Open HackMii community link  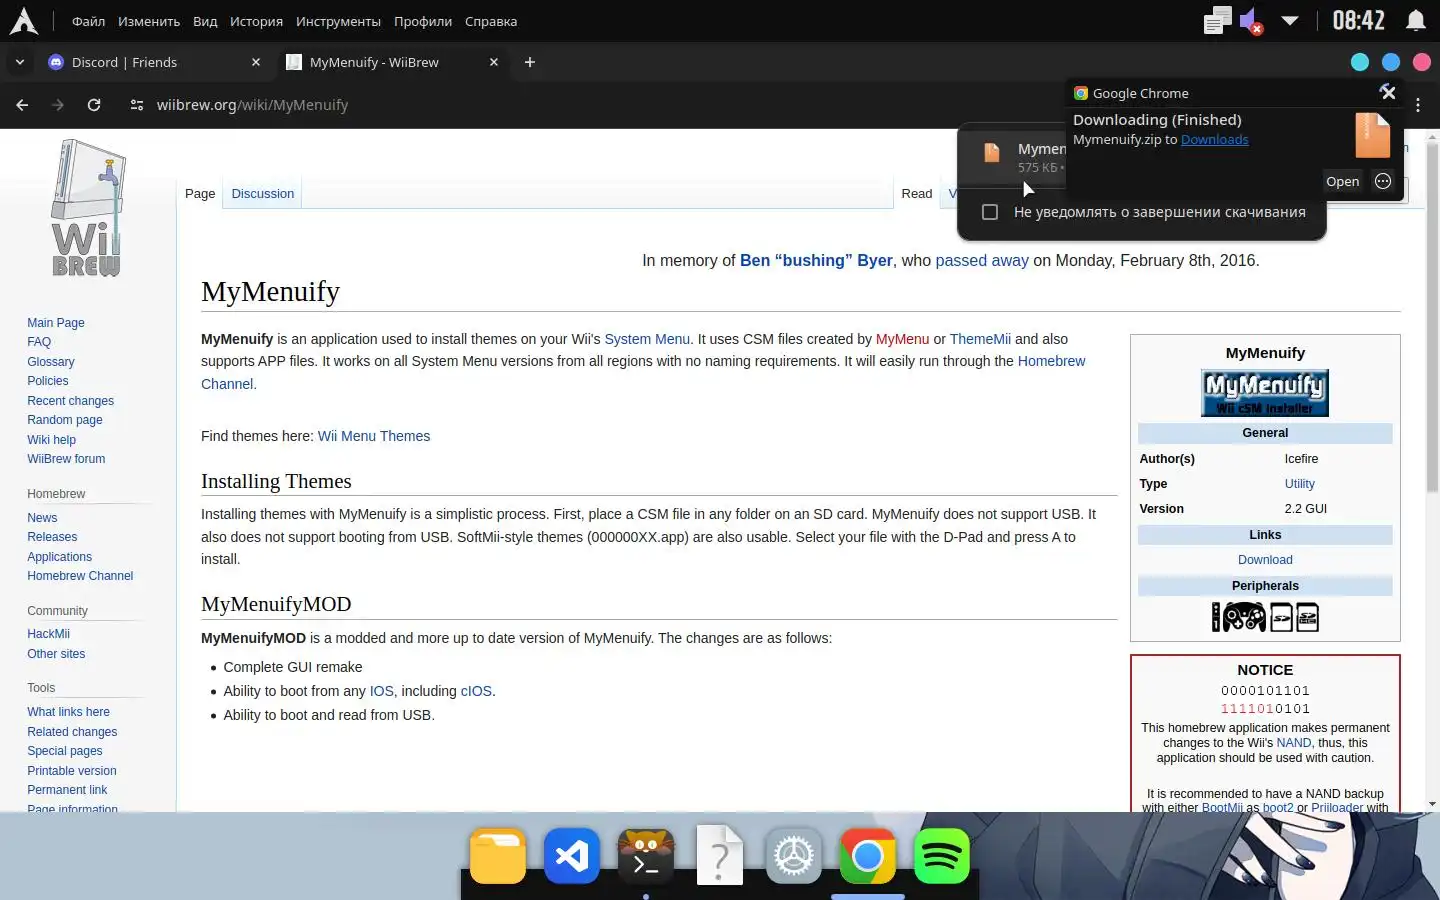(x=48, y=634)
